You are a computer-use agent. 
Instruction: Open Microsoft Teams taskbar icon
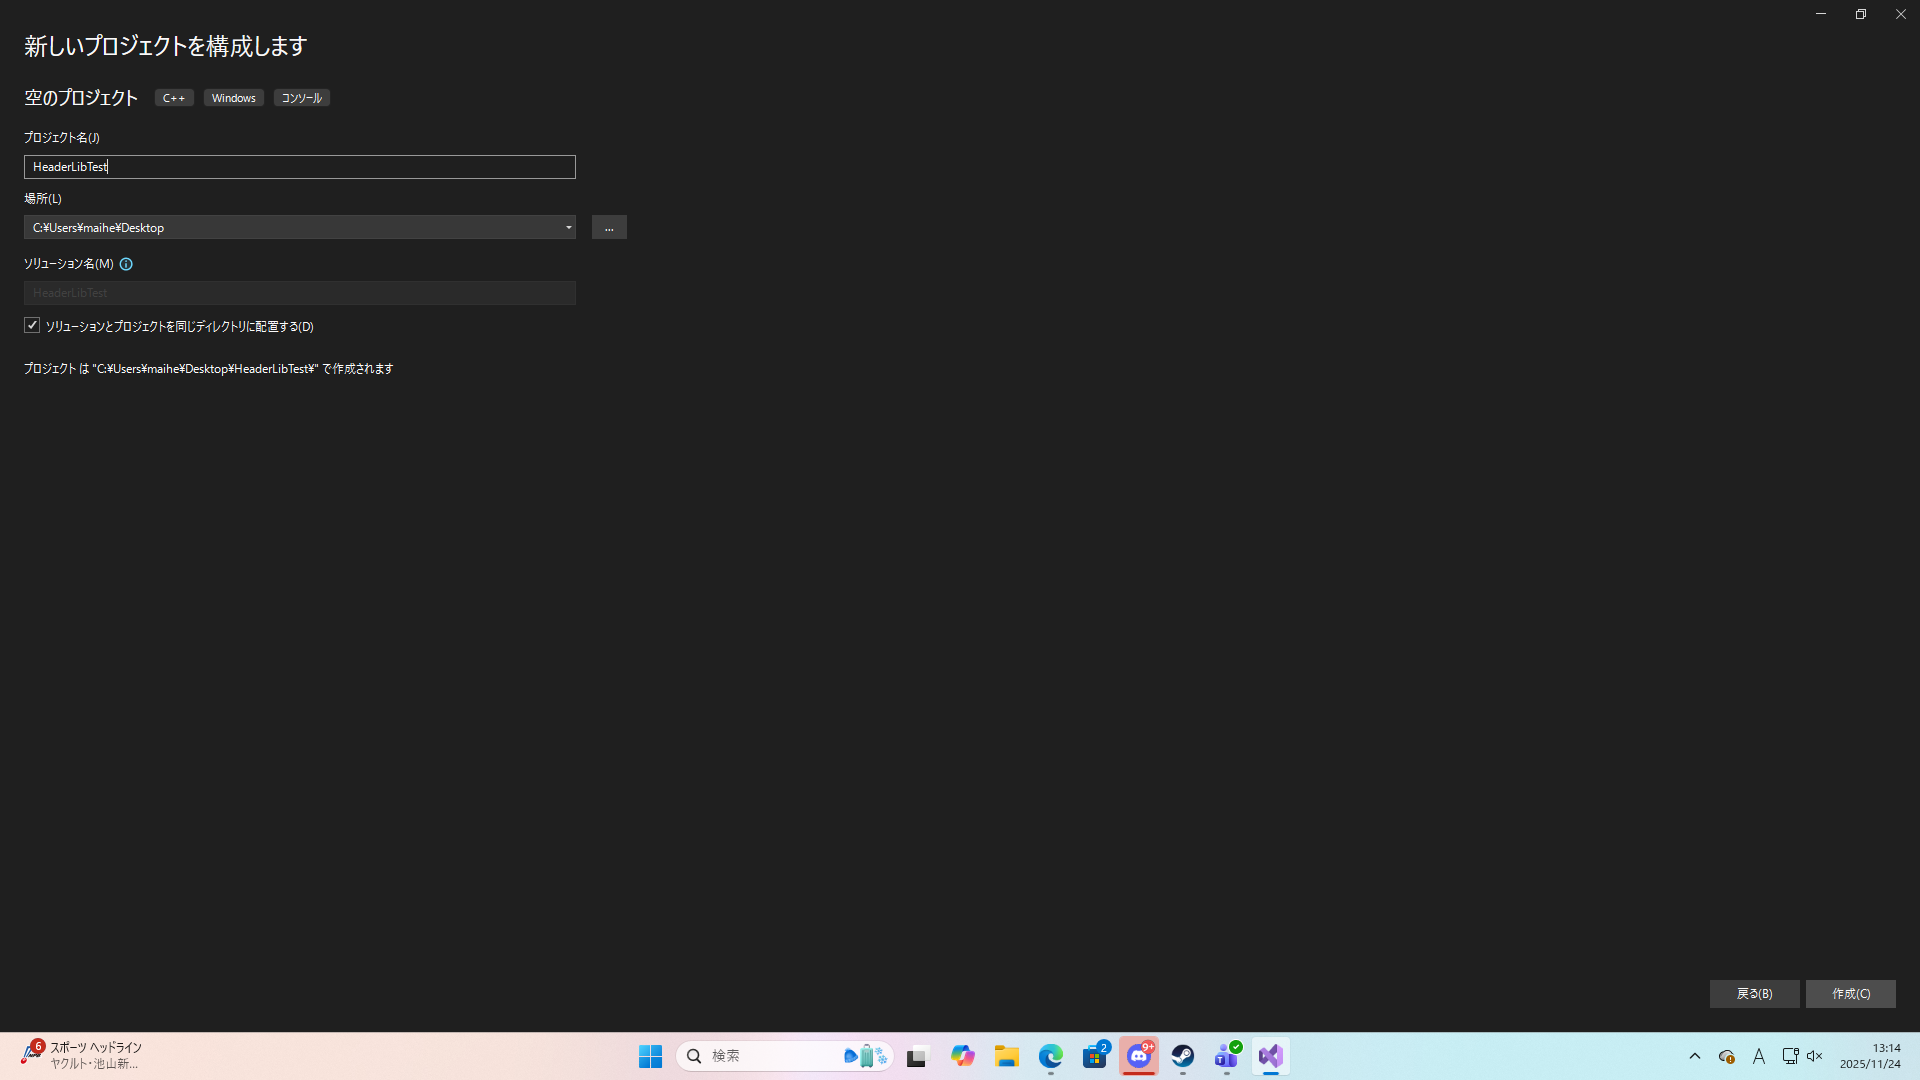(x=1227, y=1056)
